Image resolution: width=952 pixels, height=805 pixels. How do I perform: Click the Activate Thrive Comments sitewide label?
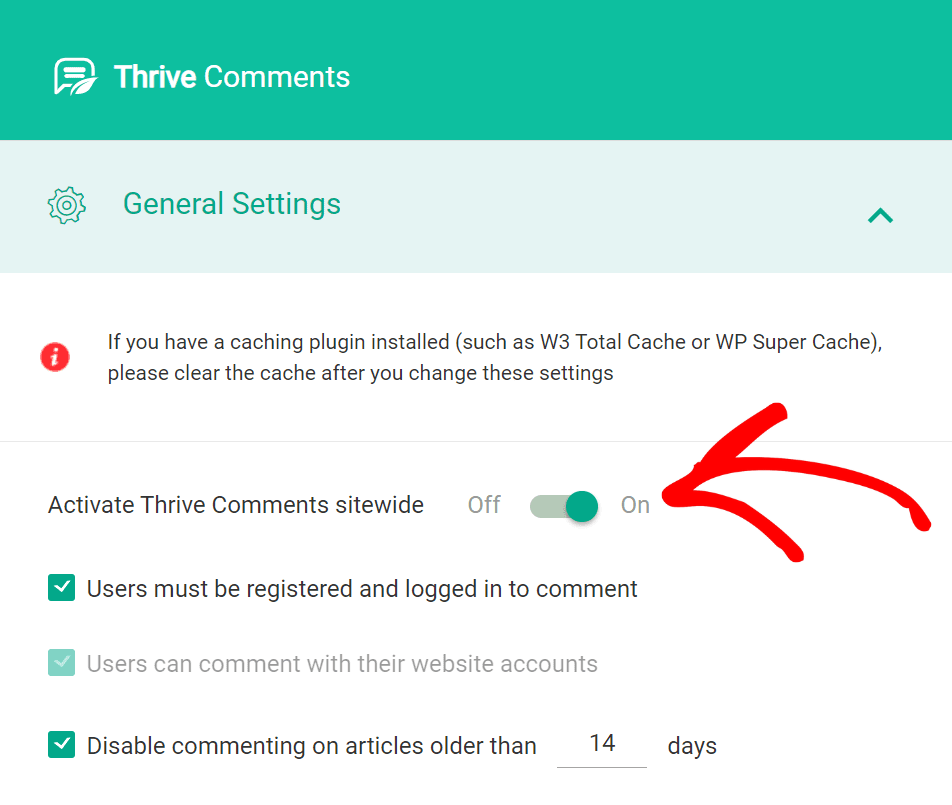pyautogui.click(x=236, y=505)
